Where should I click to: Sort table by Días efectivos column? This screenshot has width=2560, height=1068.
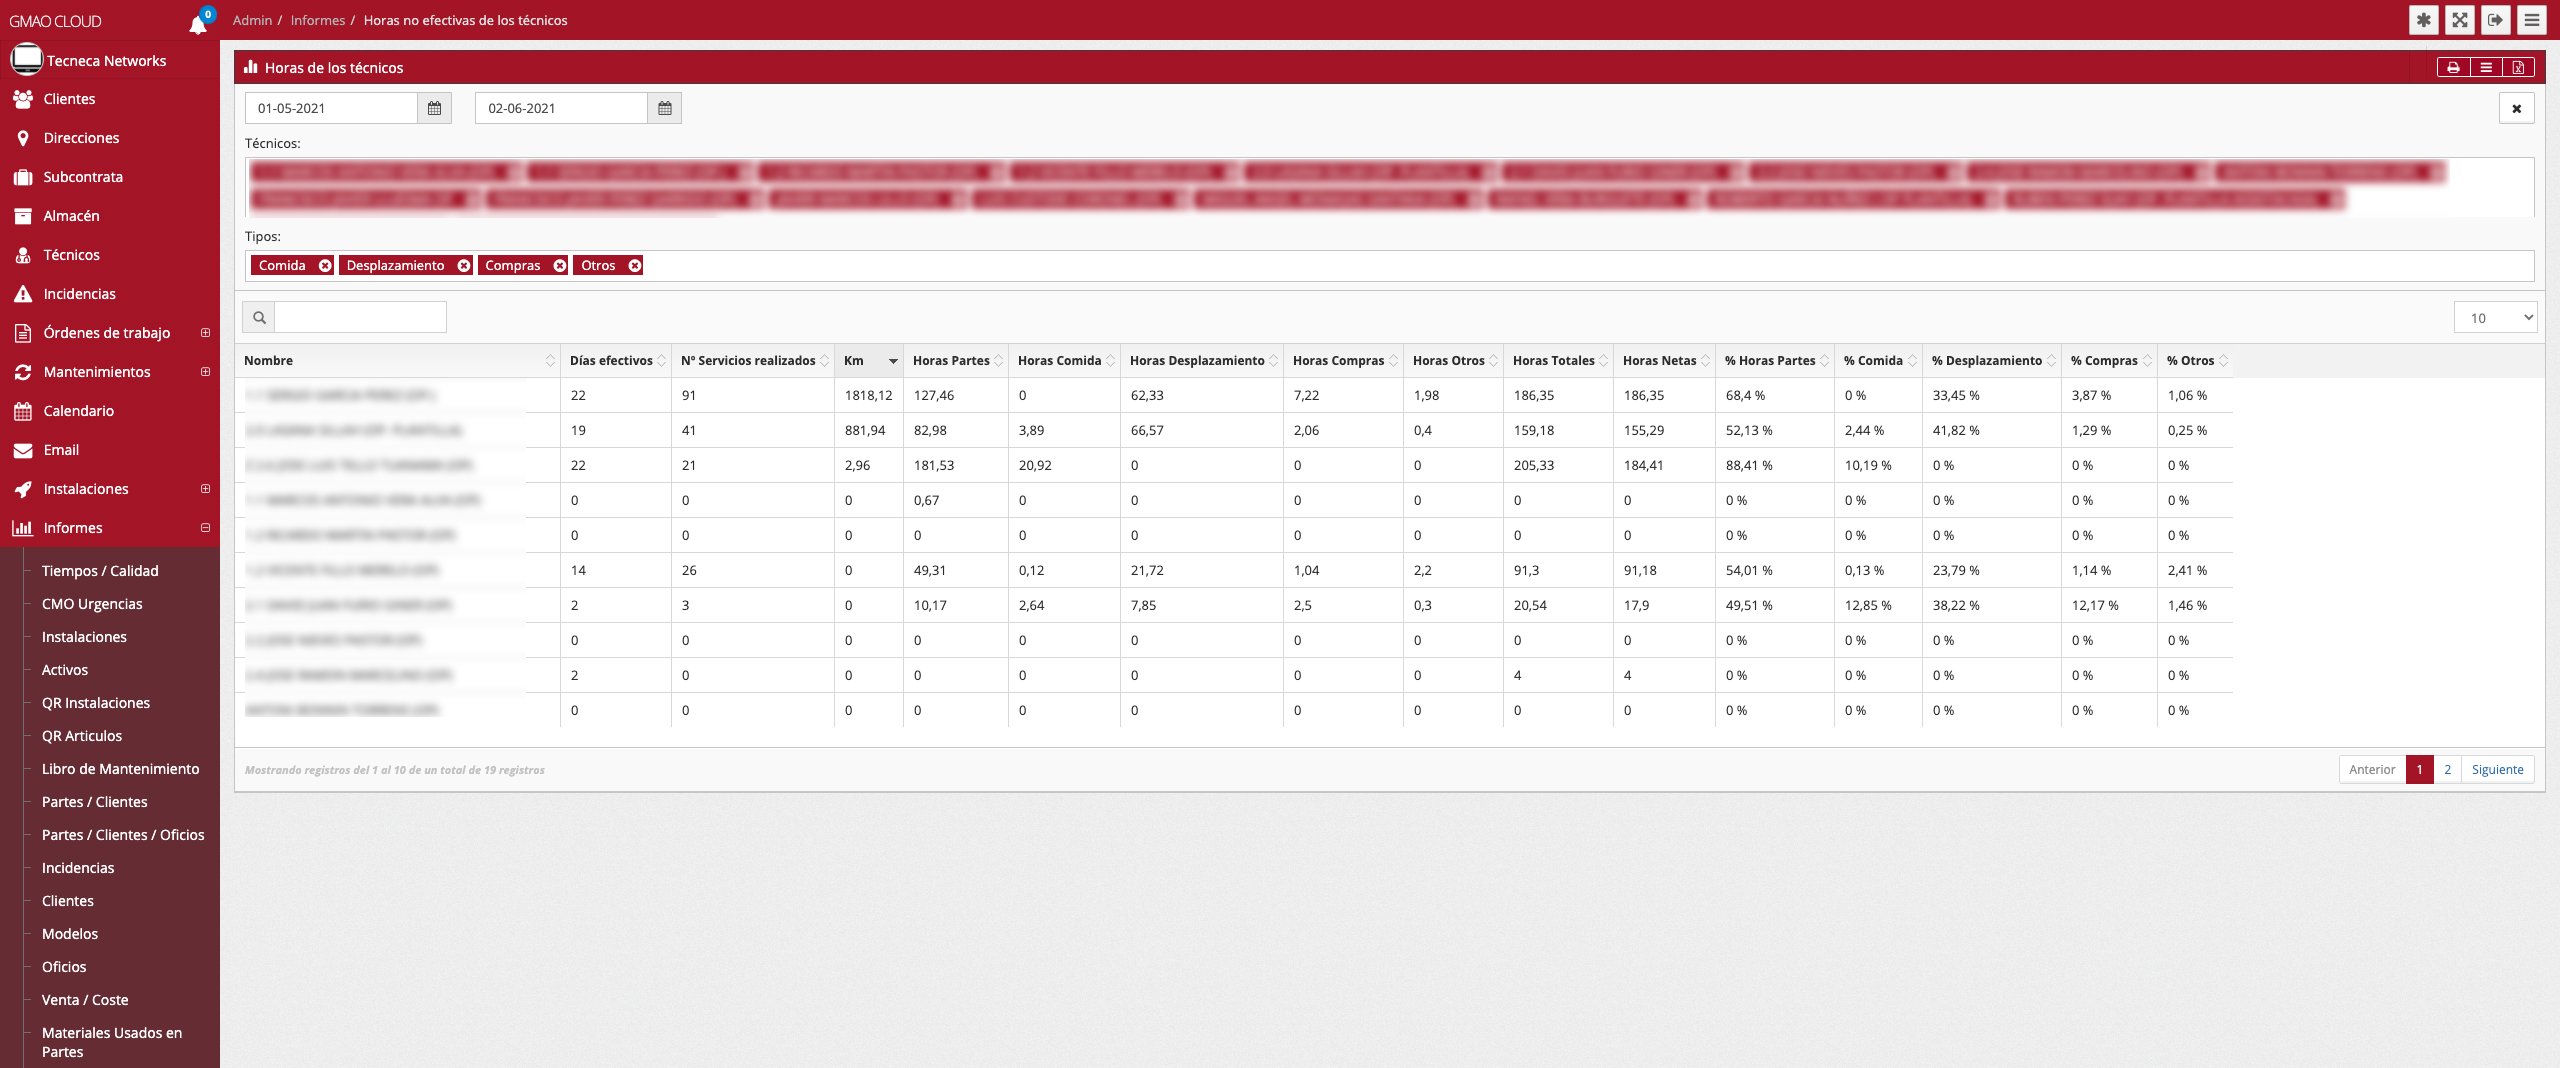[616, 361]
